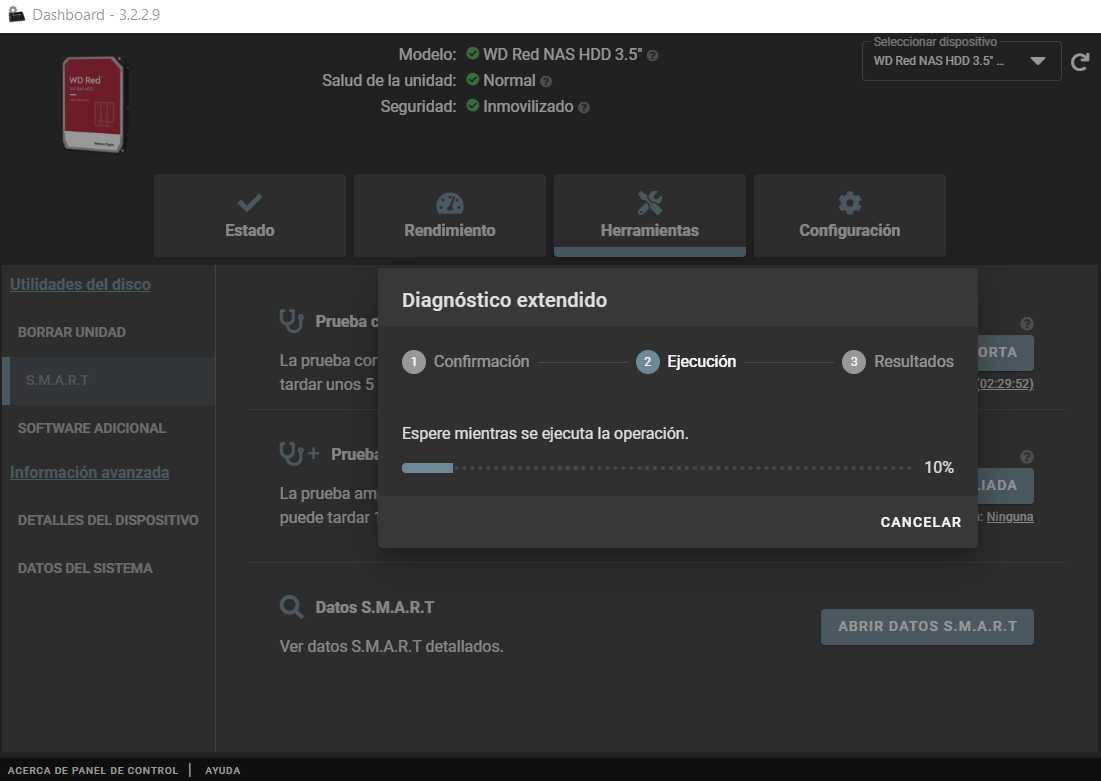Screen dimensions: 1101x781
Task: Click the Ejecución step 2 circle
Action: point(647,362)
